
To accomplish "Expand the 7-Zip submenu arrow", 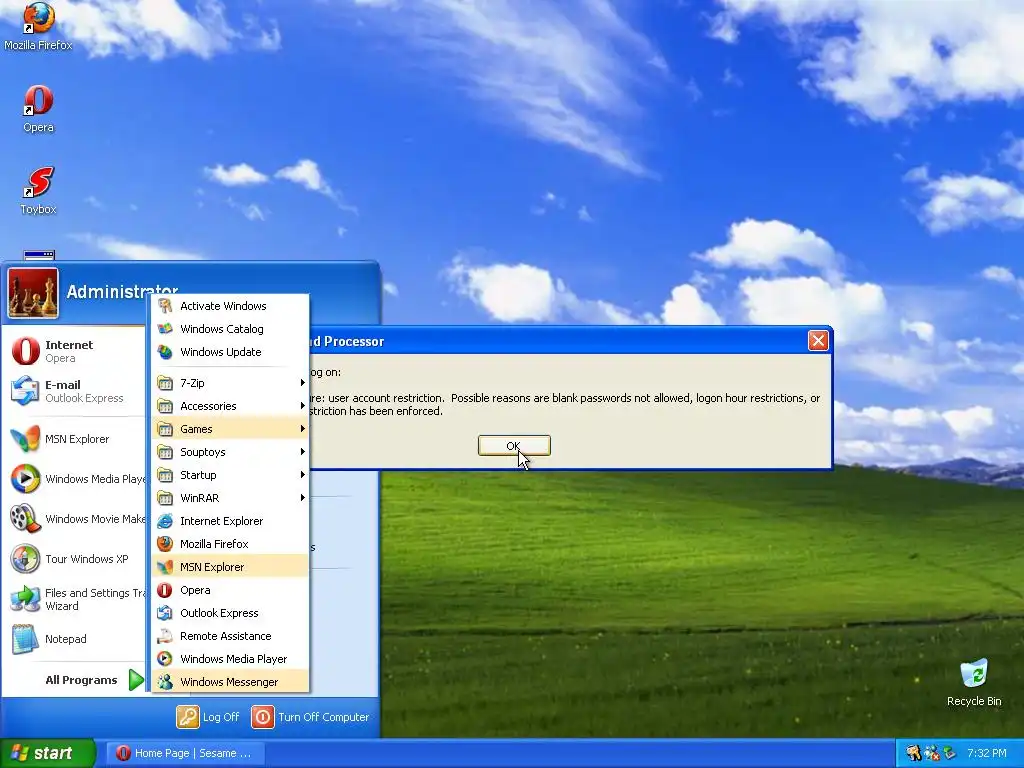I will click(x=302, y=383).
